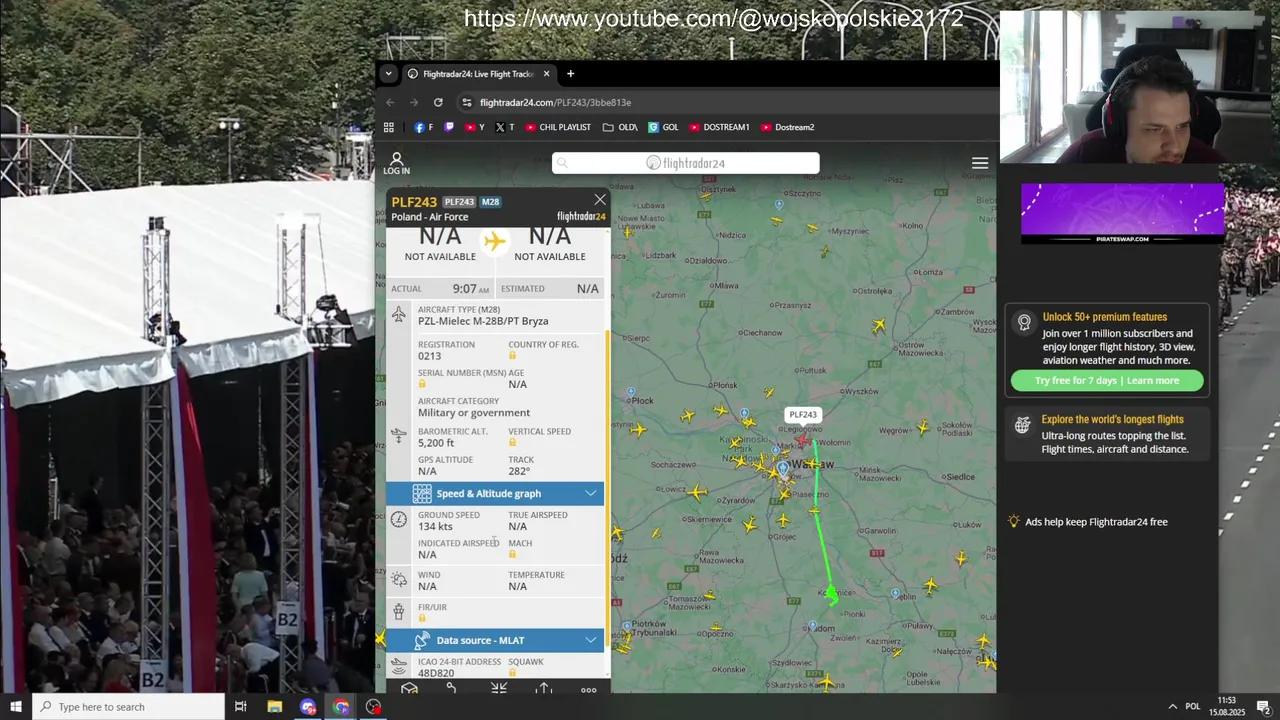The height and width of the screenshot is (720, 1280).
Task: Click the PZL-Mielec M-28B/PT Bryza aircraft type
Action: click(483, 321)
